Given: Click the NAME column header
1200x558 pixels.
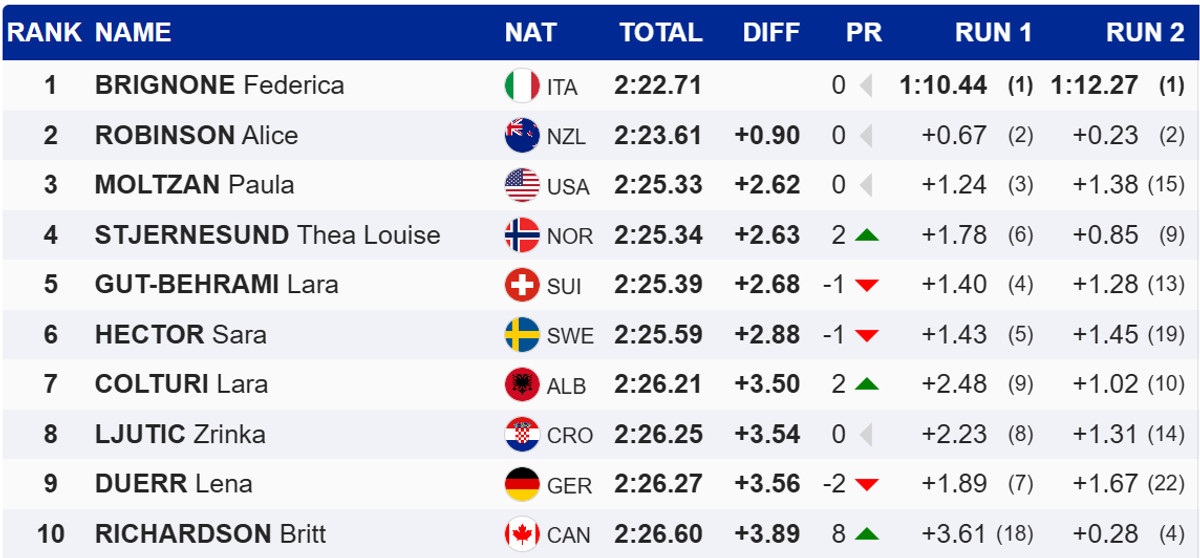Looking at the screenshot, I should click(133, 32).
